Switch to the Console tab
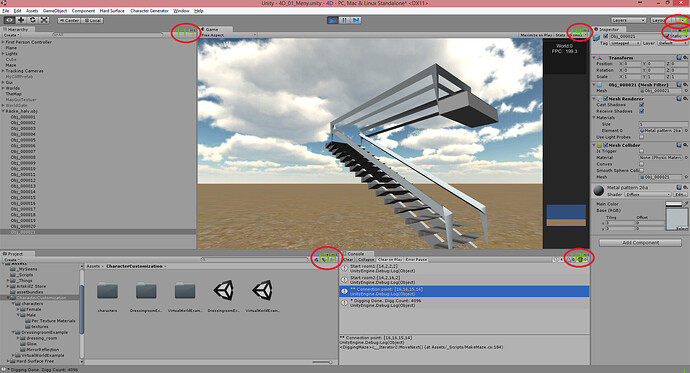690x373 pixels. click(x=356, y=254)
